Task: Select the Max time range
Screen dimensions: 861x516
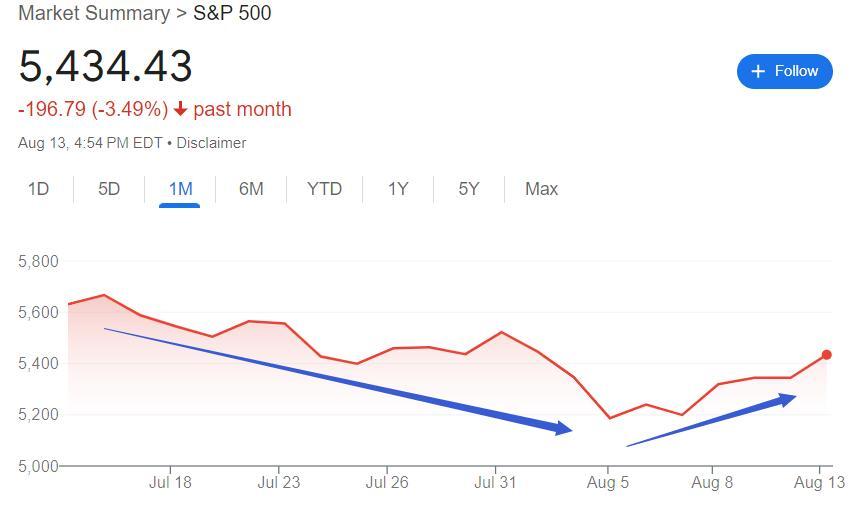Action: [541, 189]
